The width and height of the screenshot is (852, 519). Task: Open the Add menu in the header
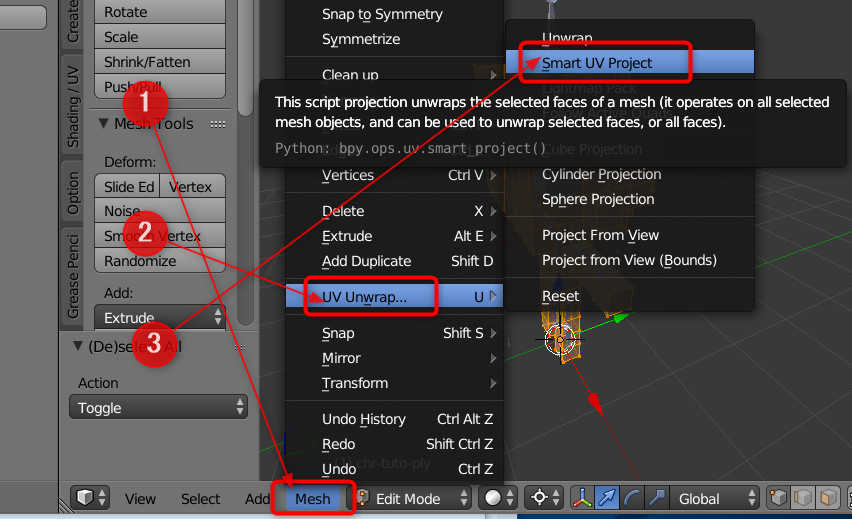[257, 498]
